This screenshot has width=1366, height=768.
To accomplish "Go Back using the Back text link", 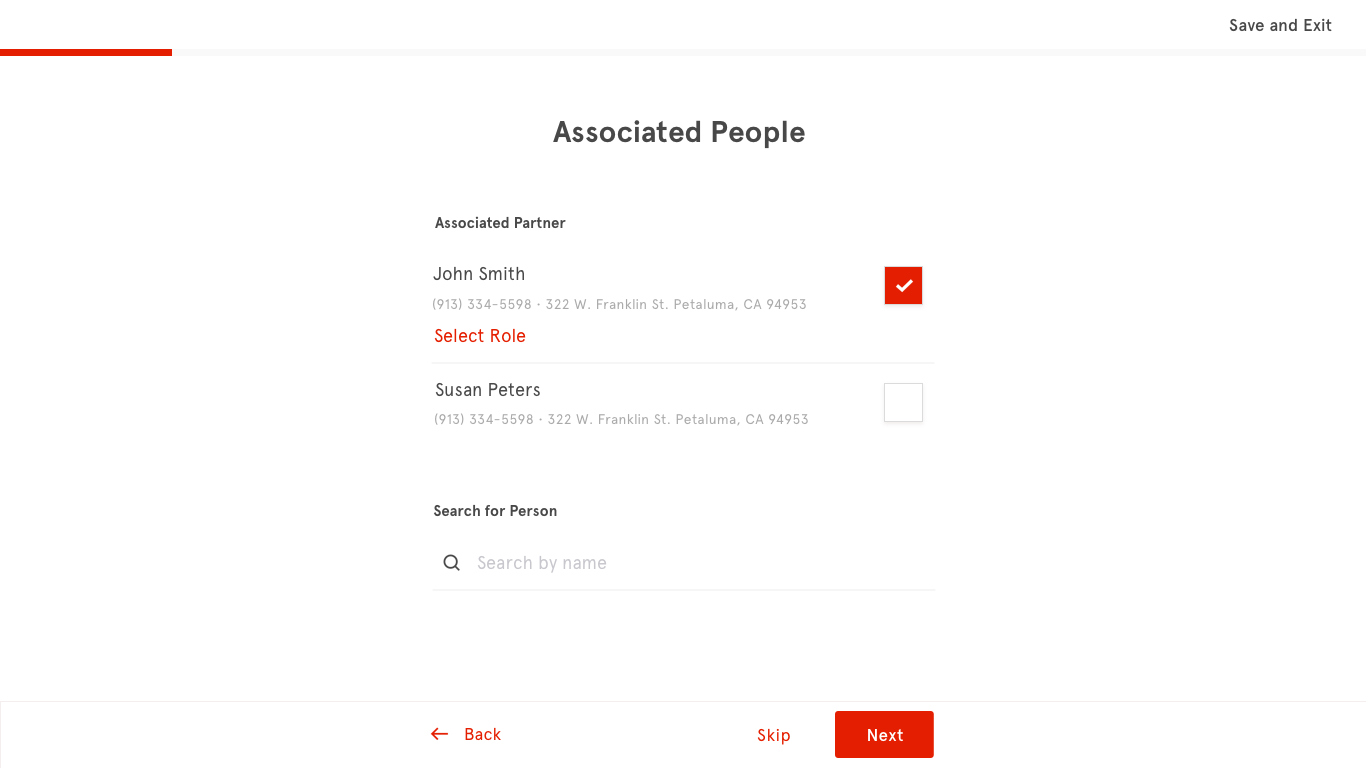I will click(482, 734).
